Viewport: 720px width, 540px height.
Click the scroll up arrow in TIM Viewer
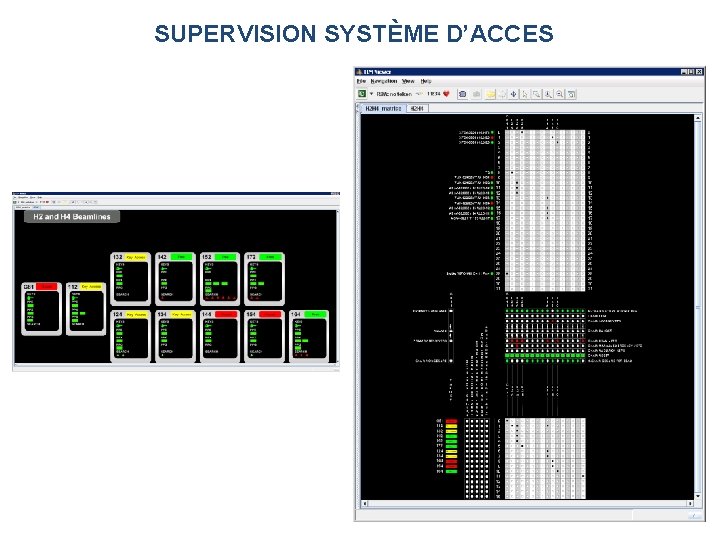[698, 118]
